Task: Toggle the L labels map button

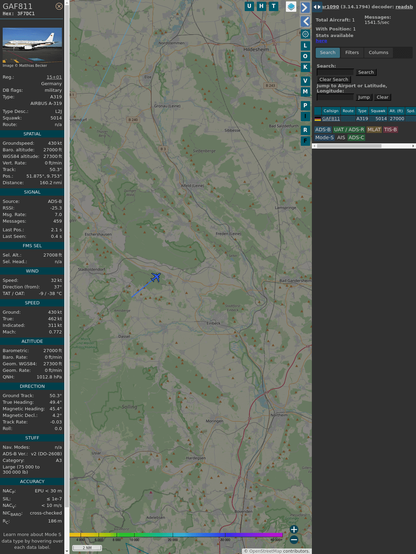Action: click(305, 46)
